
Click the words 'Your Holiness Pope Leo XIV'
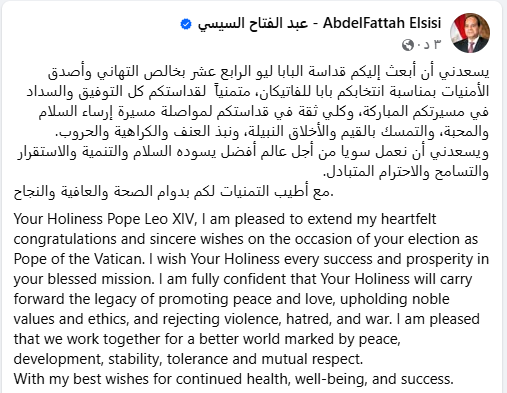[x=104, y=219]
